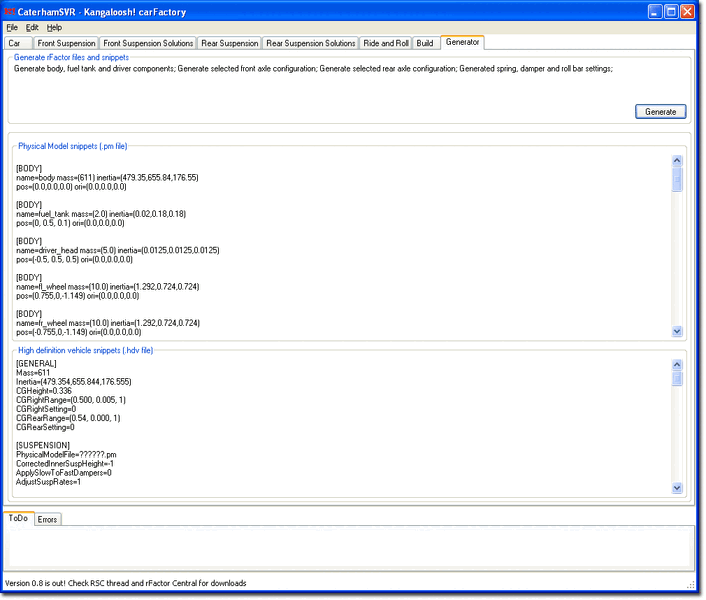
Task: Click the 'AdjustSuspRates=1' line
Action: [48, 482]
